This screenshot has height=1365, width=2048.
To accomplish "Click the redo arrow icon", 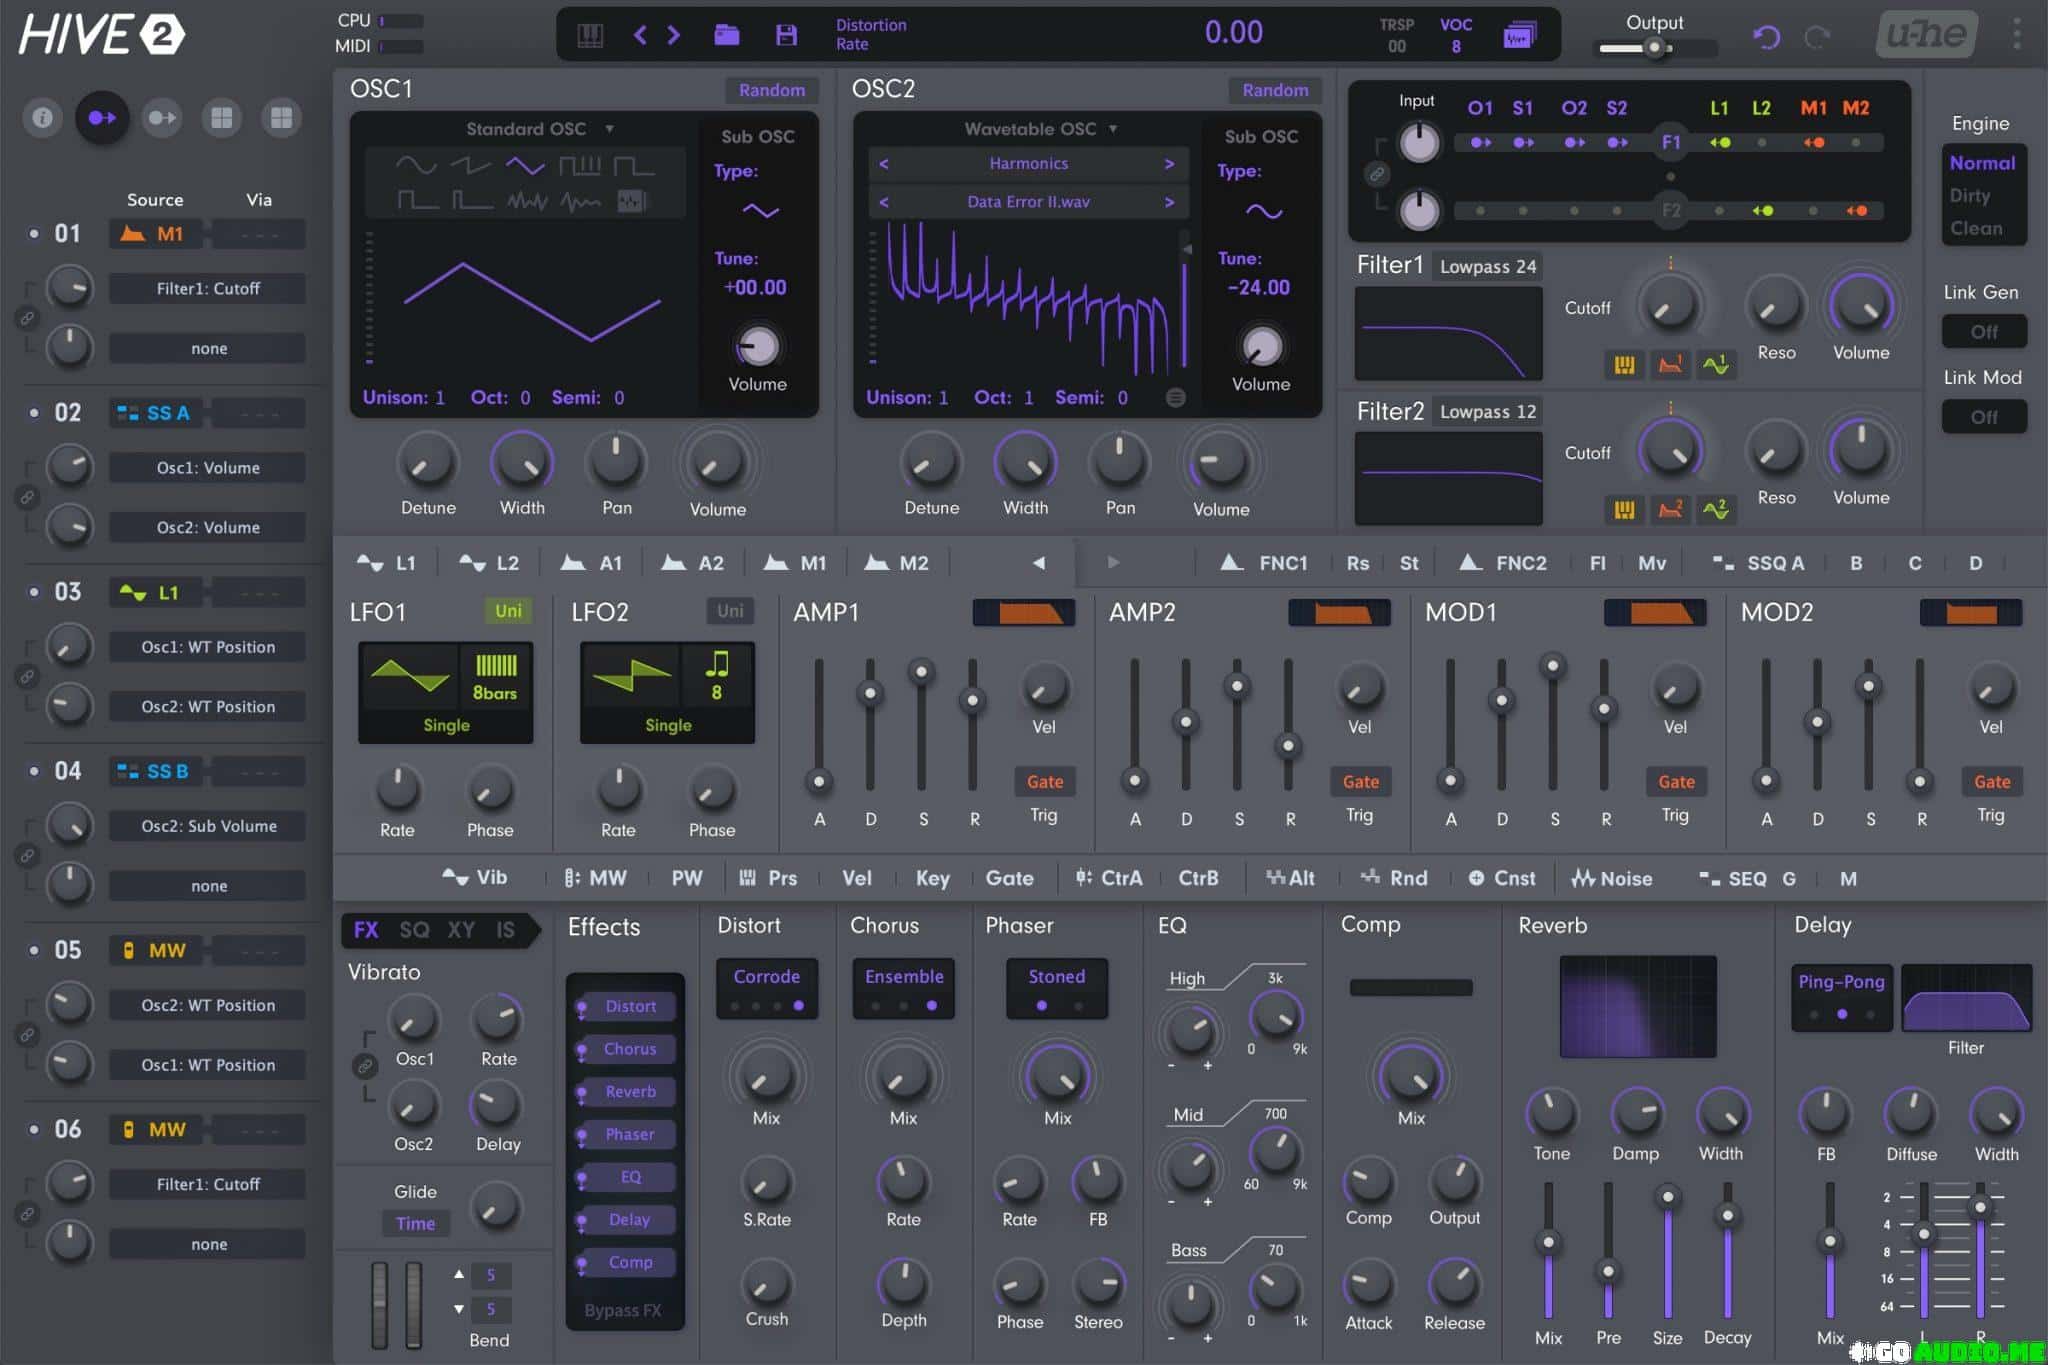I will coord(1817,37).
